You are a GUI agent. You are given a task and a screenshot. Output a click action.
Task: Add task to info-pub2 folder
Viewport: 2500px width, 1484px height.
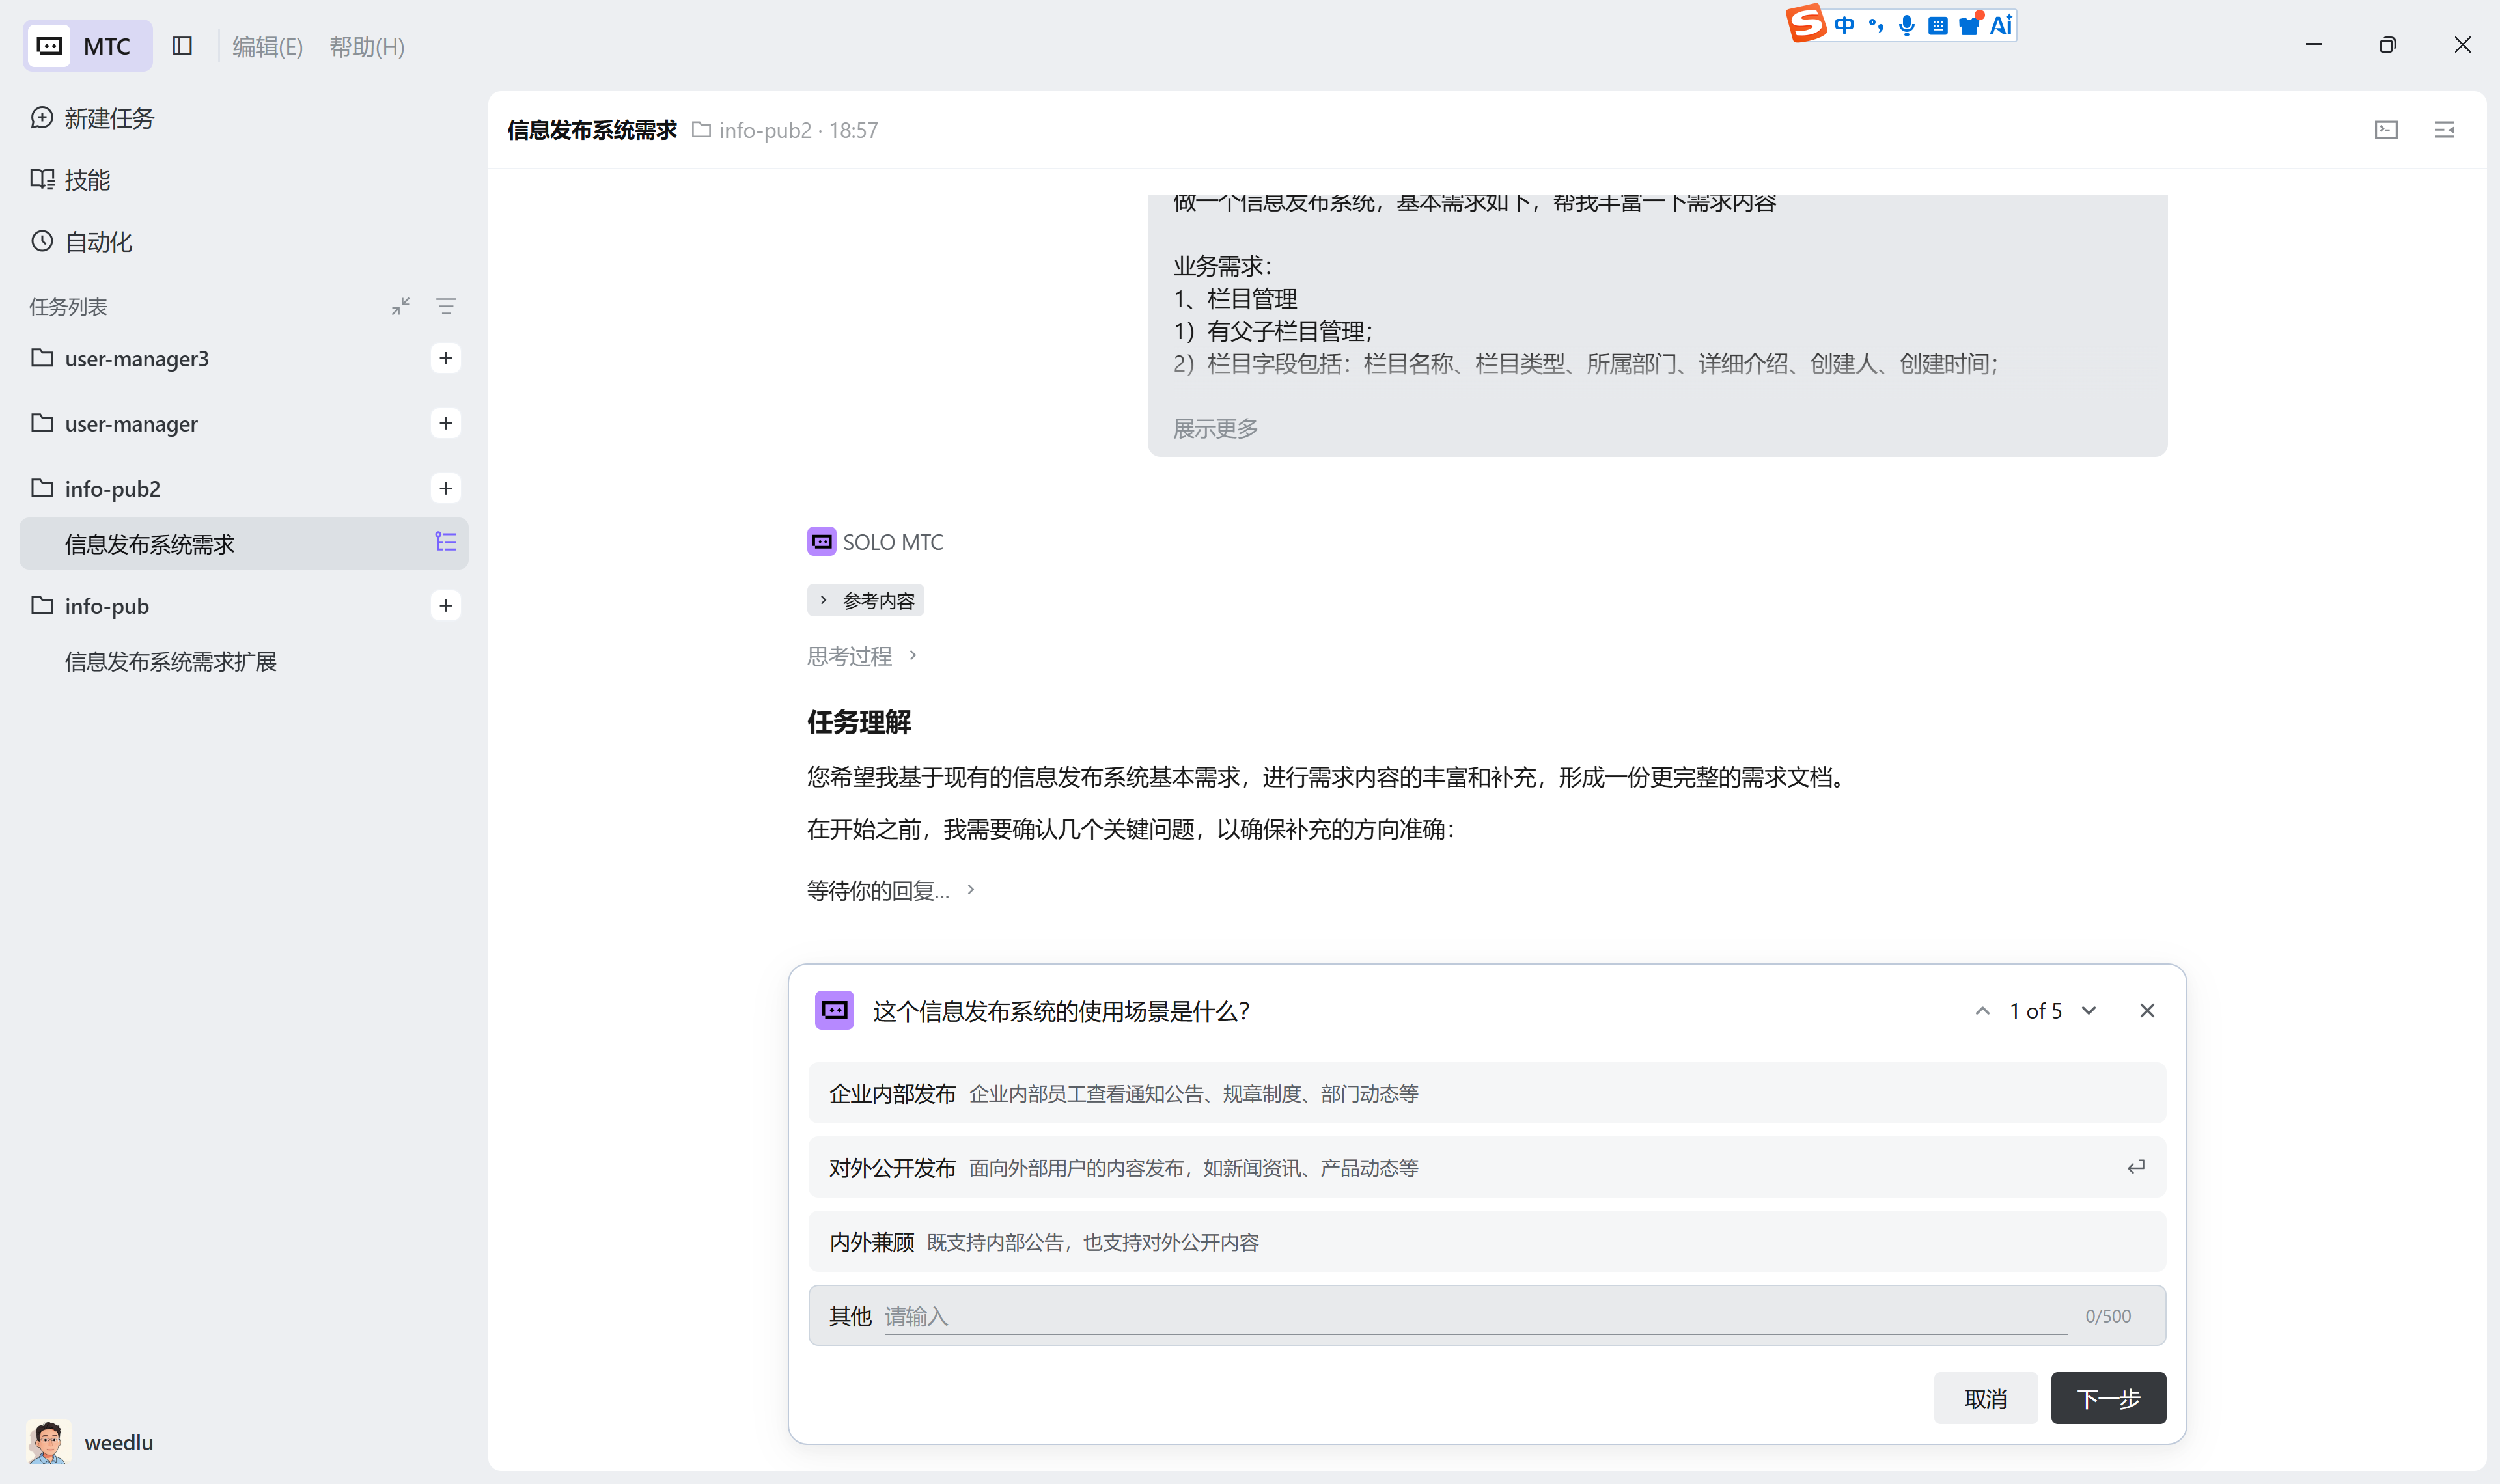pos(446,488)
